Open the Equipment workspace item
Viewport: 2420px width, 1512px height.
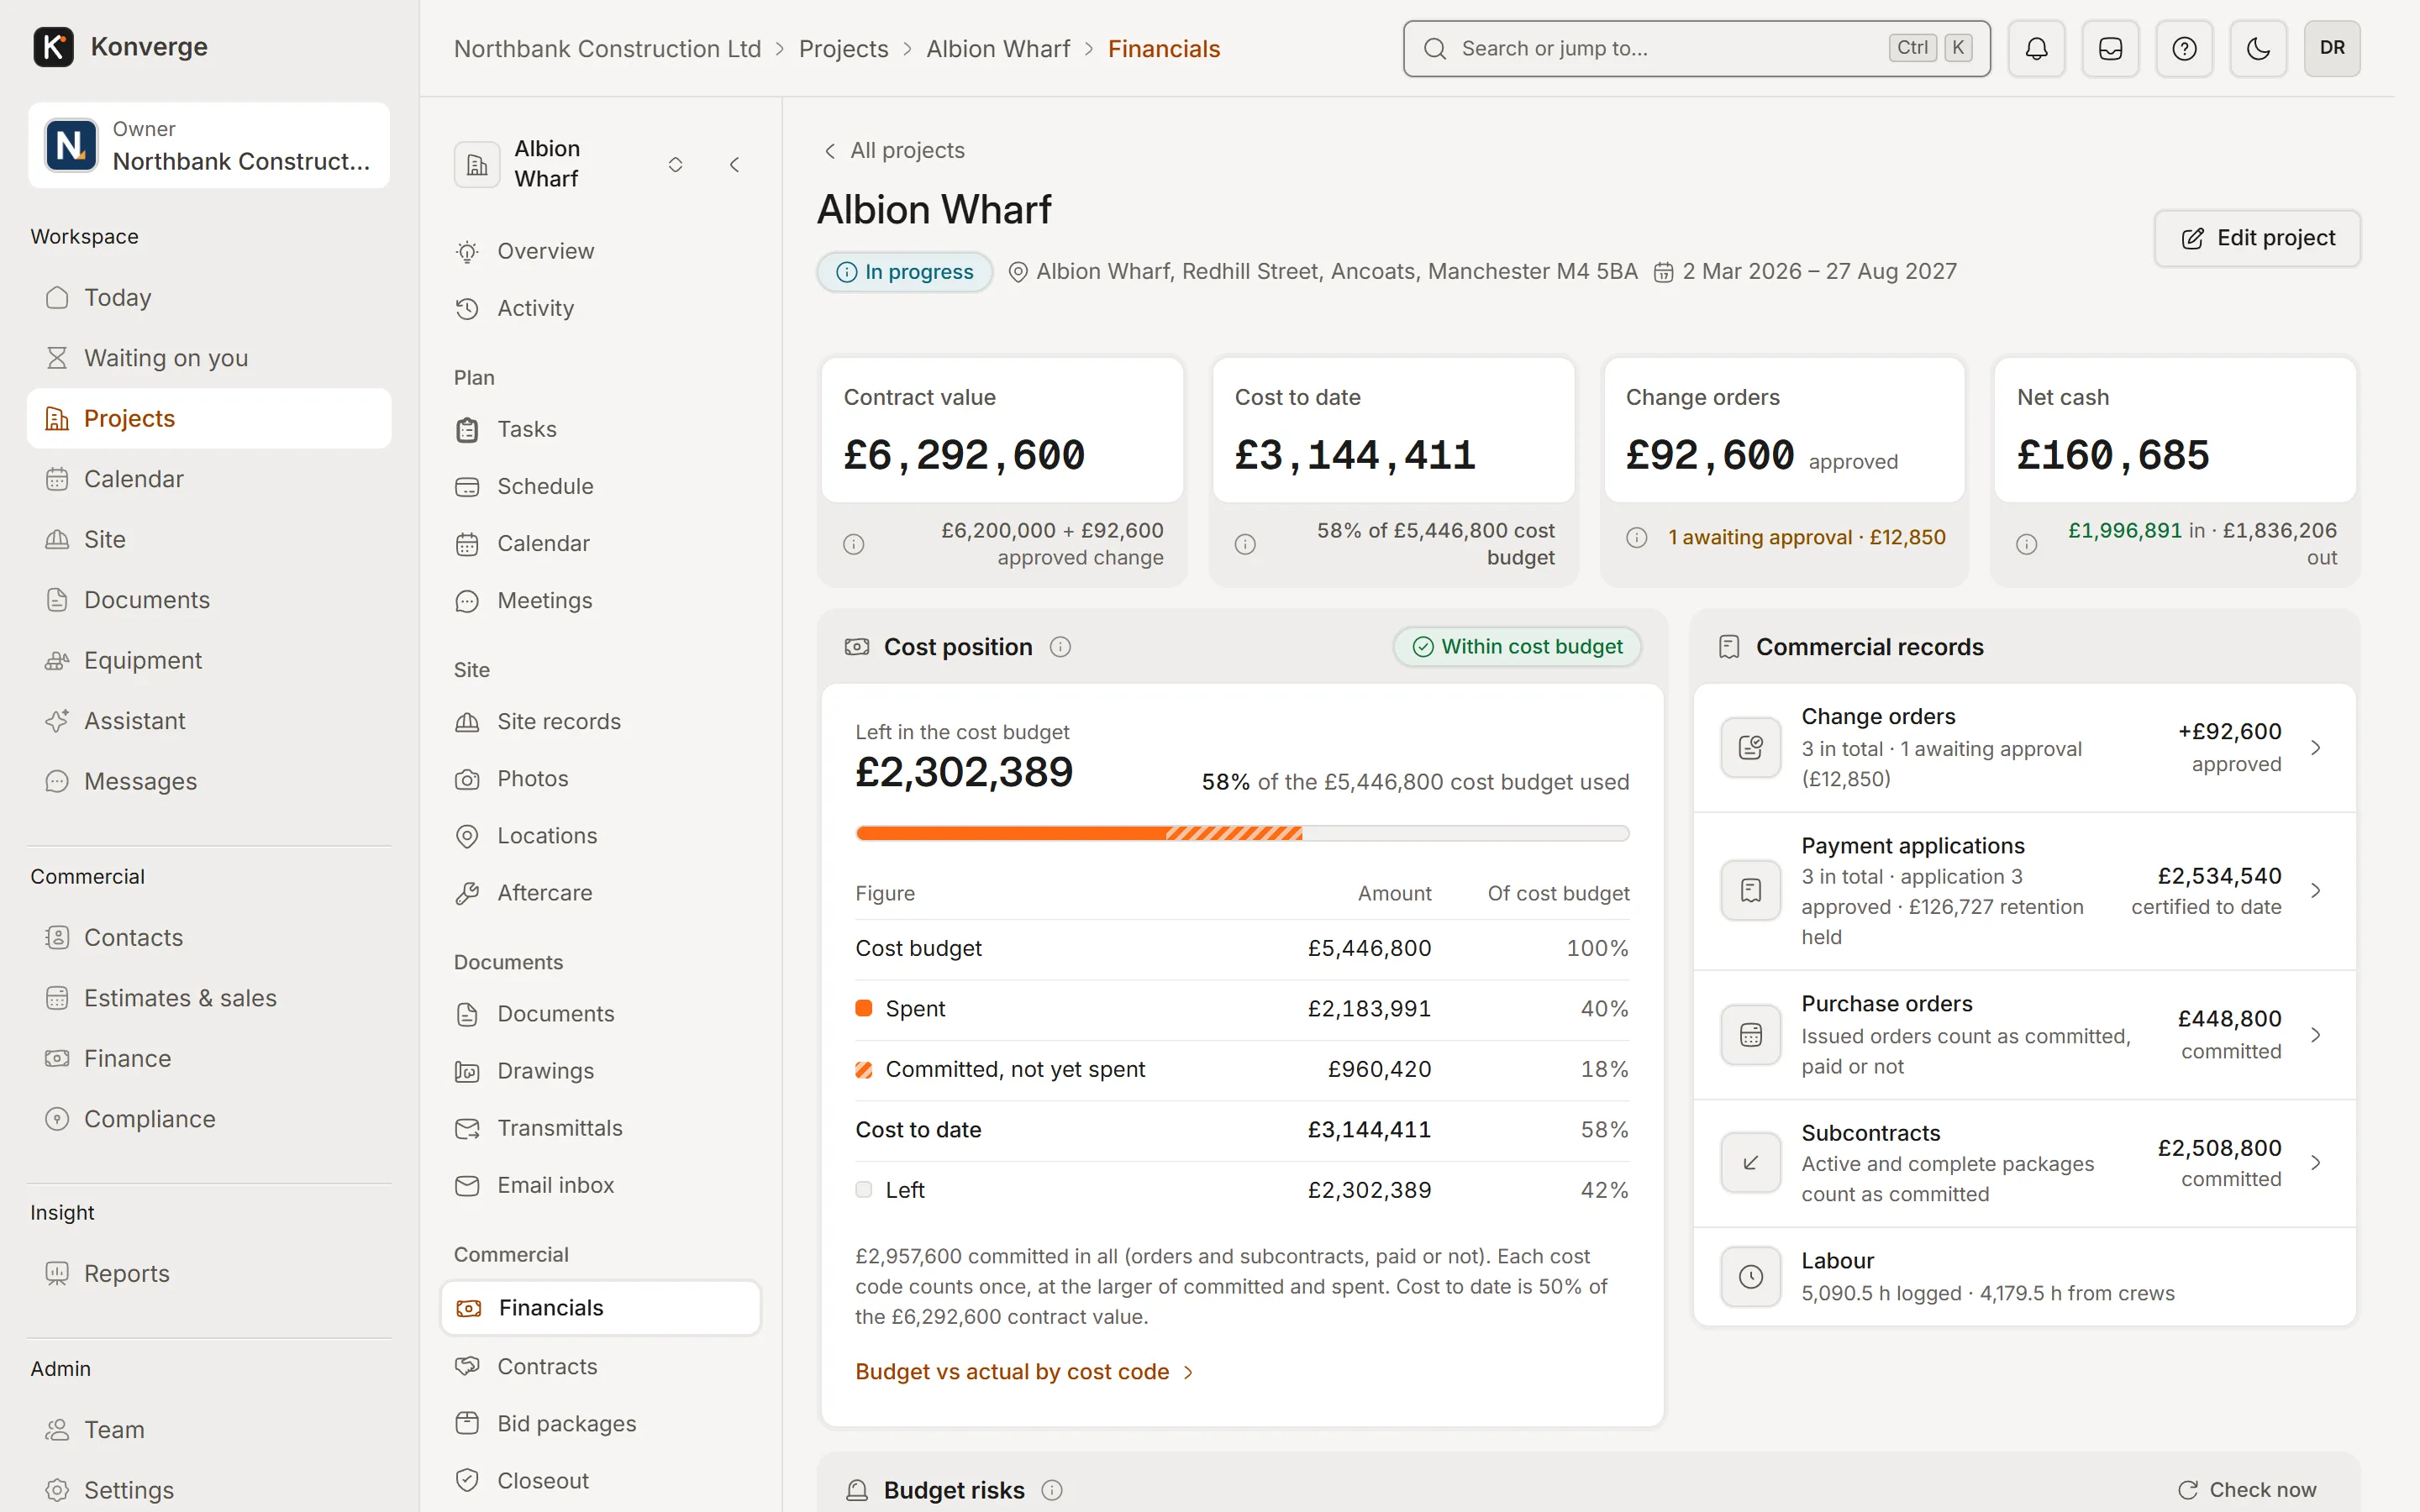[209, 660]
